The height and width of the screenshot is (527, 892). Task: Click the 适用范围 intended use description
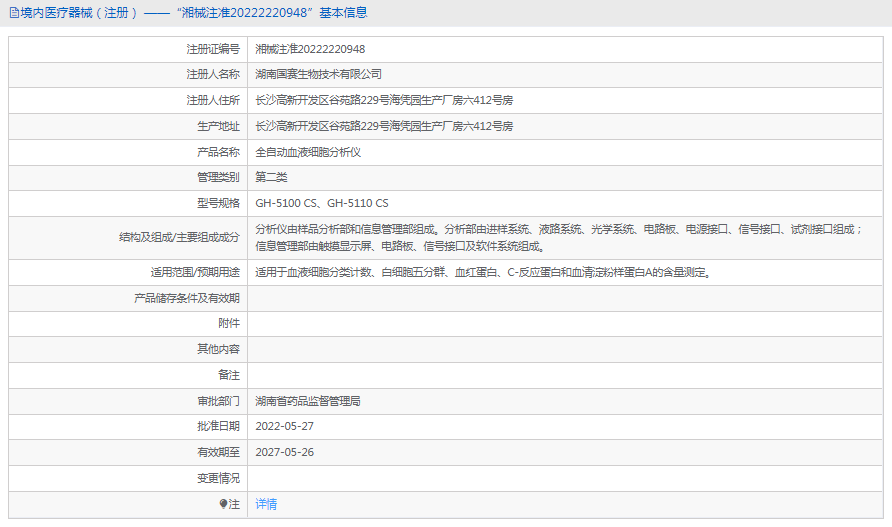pyautogui.click(x=482, y=273)
